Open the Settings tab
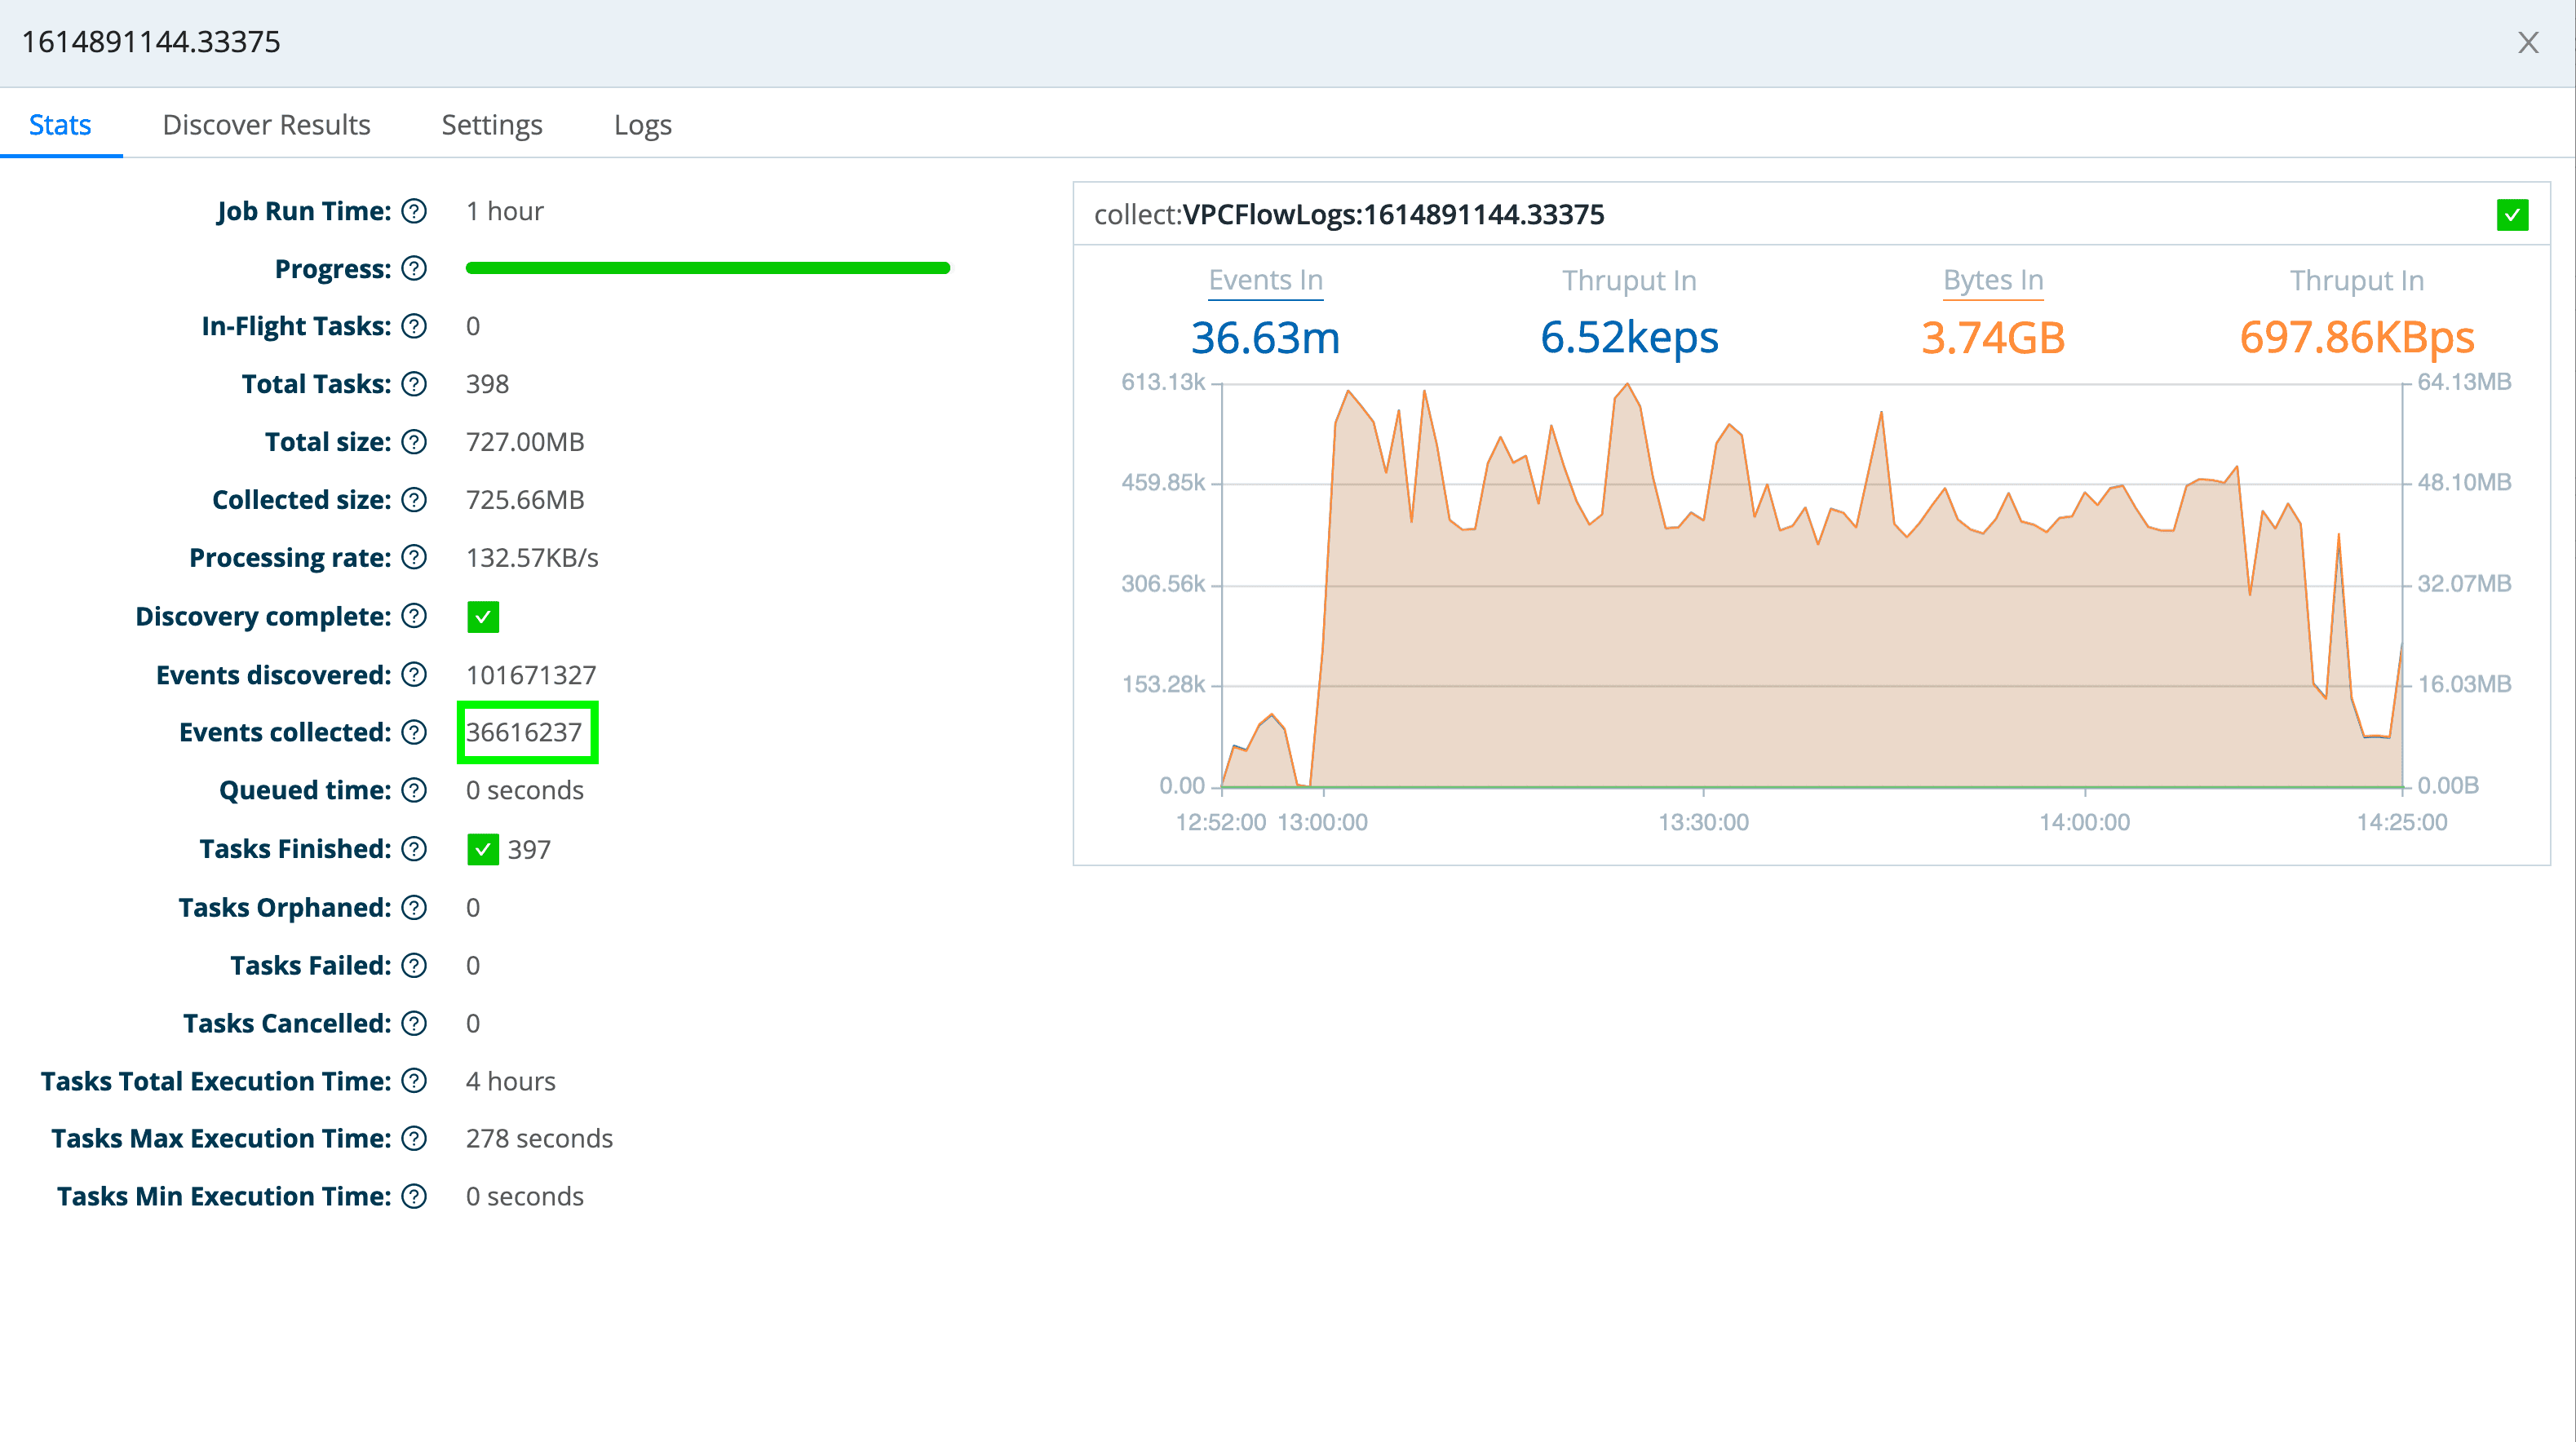 (491, 125)
